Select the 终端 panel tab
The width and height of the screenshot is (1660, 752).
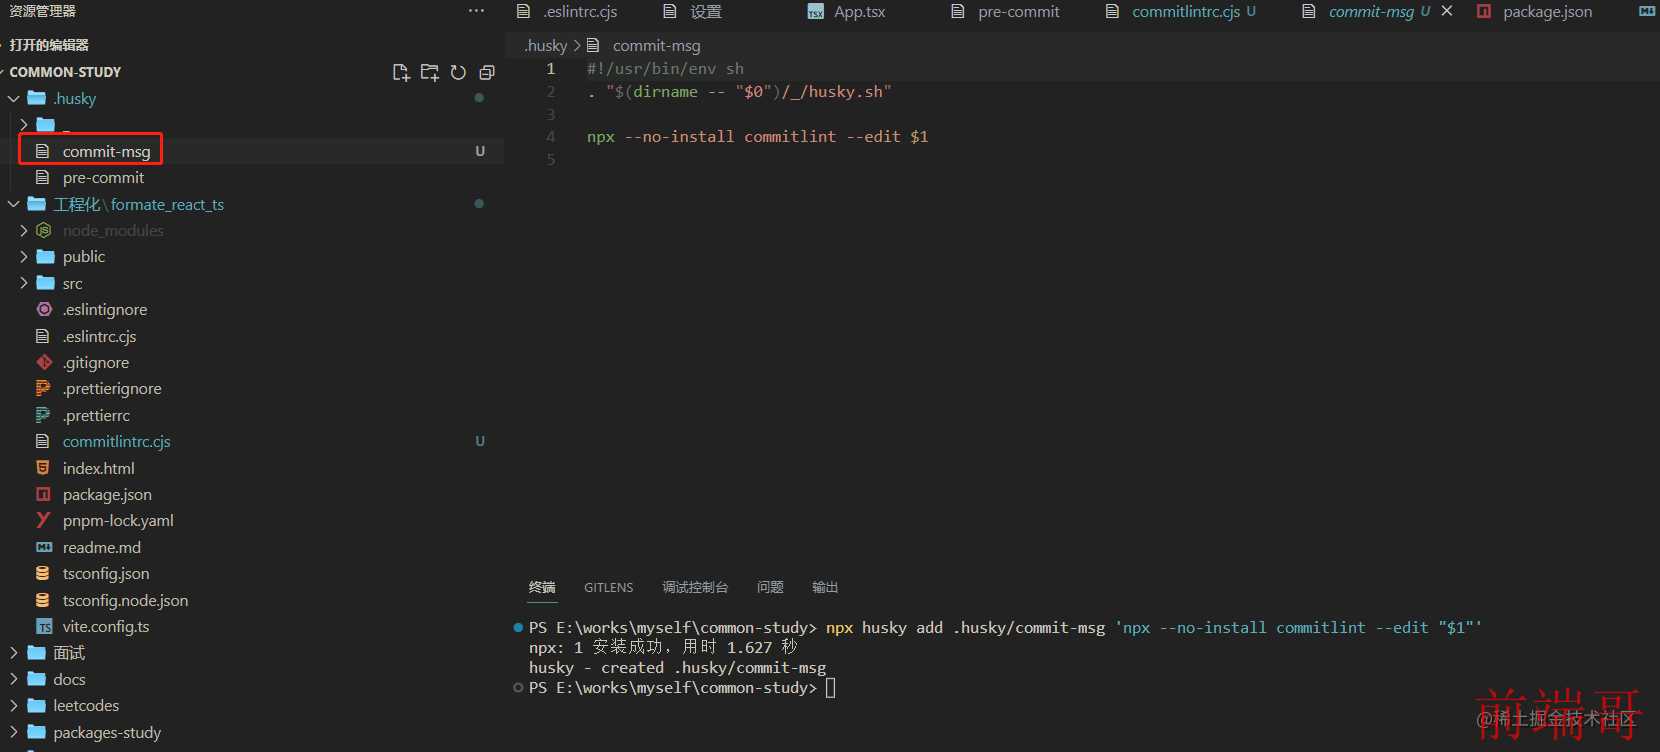pos(542,587)
